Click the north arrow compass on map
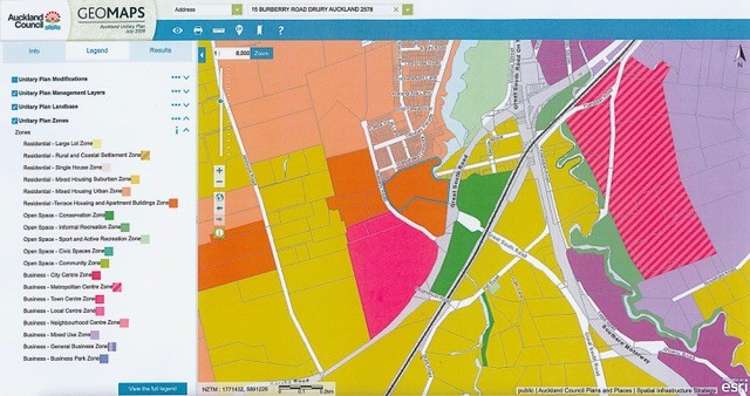The image size is (750, 396). 740,56
